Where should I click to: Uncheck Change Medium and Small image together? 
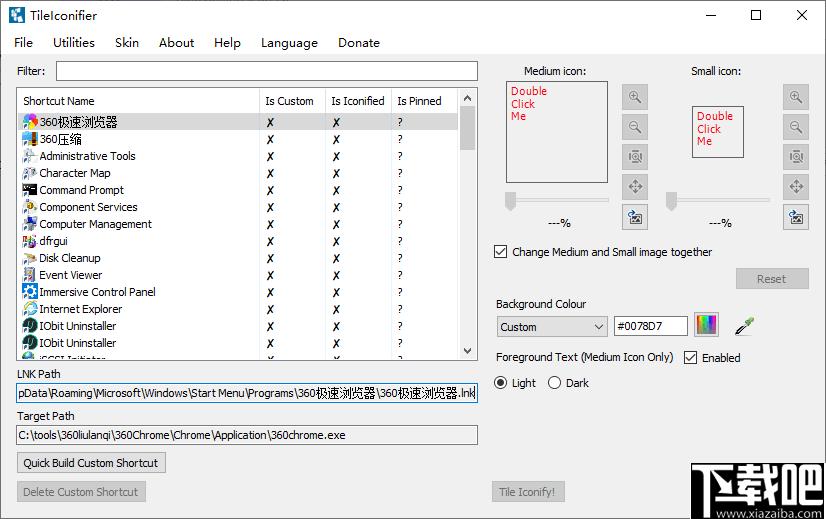pos(501,252)
